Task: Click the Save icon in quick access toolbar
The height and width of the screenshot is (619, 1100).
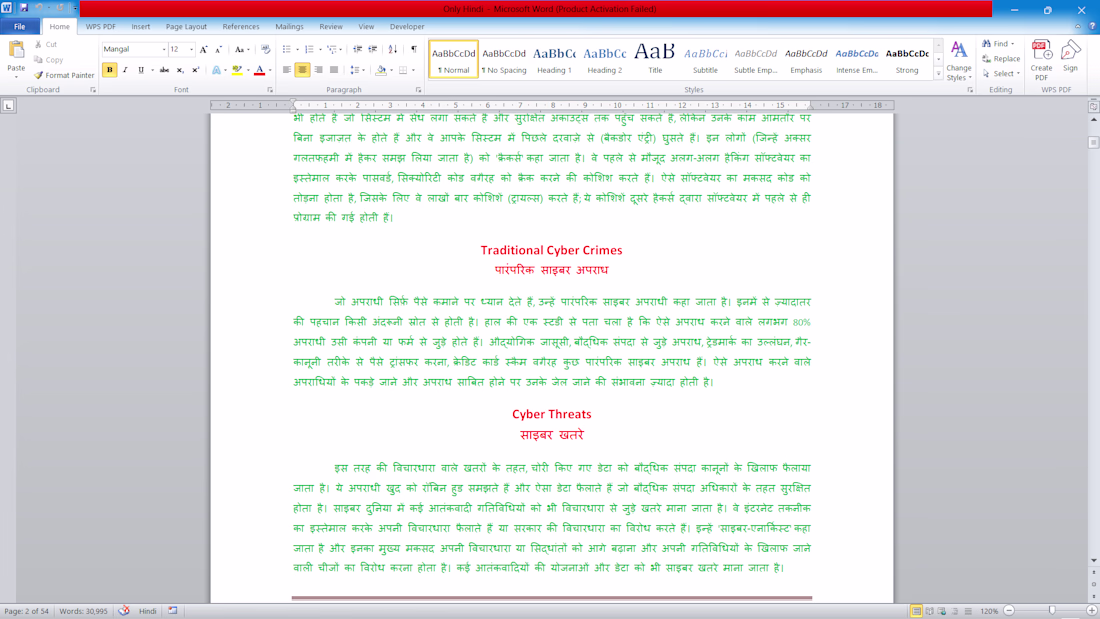Action: click(x=24, y=8)
